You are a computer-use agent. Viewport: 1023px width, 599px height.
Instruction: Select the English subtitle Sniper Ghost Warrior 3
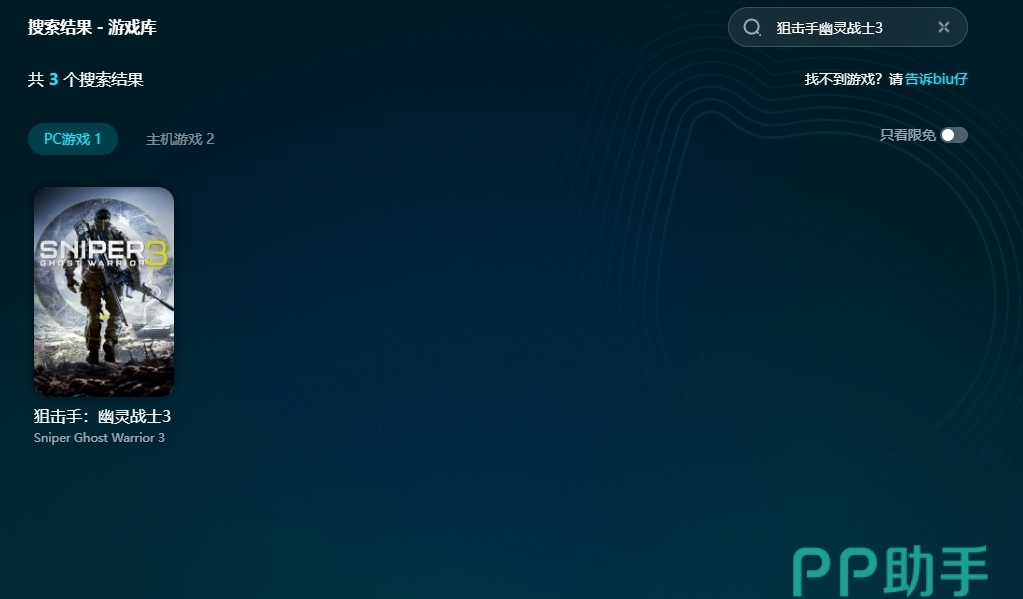pos(99,438)
